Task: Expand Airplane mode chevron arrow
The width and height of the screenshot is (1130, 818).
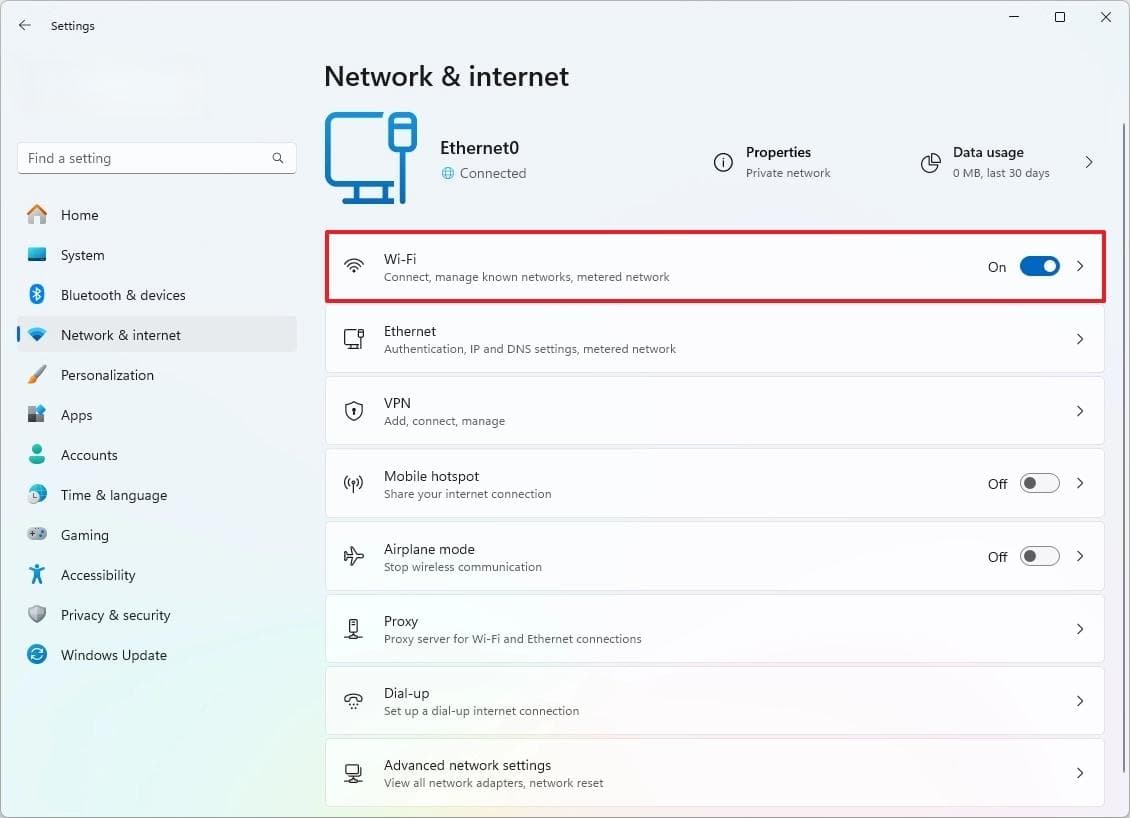Action: click(1080, 556)
